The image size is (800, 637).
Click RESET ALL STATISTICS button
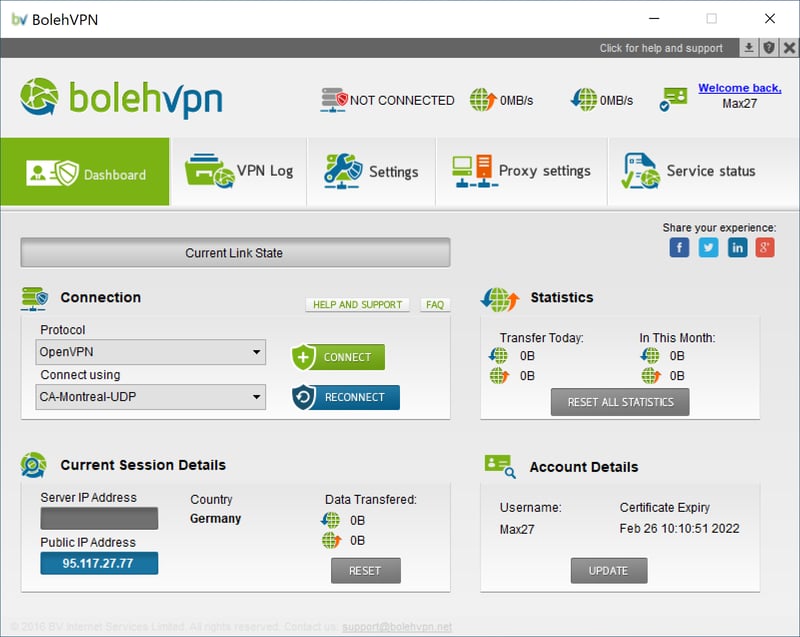coord(620,402)
